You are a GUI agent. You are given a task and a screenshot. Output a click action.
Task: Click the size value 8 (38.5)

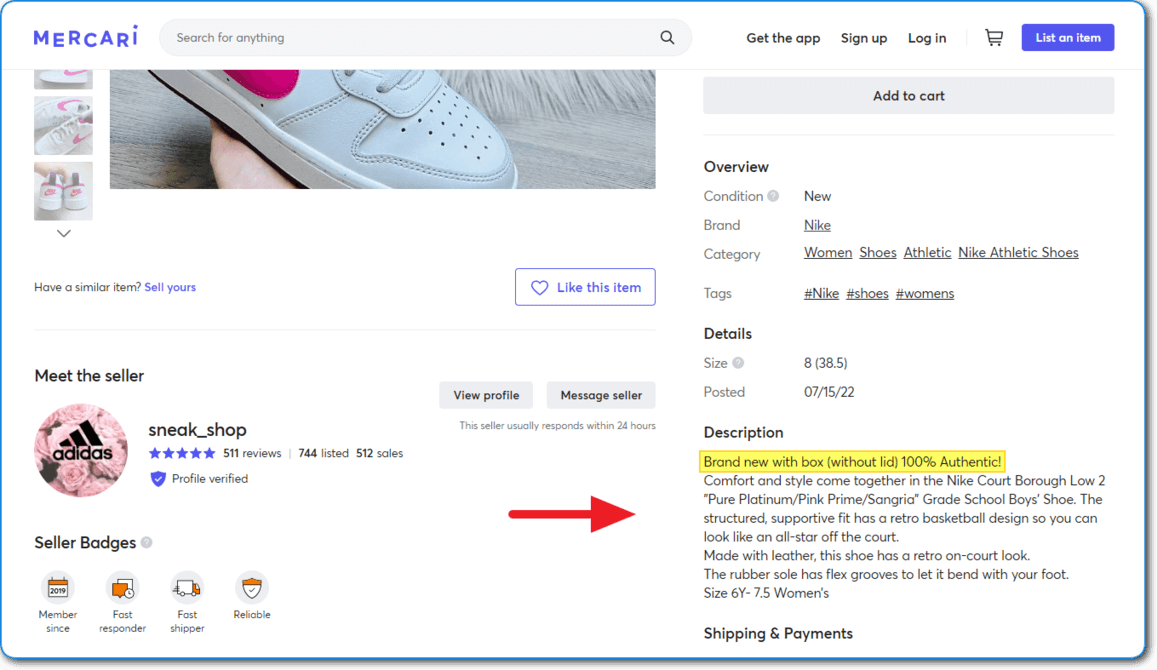[826, 363]
